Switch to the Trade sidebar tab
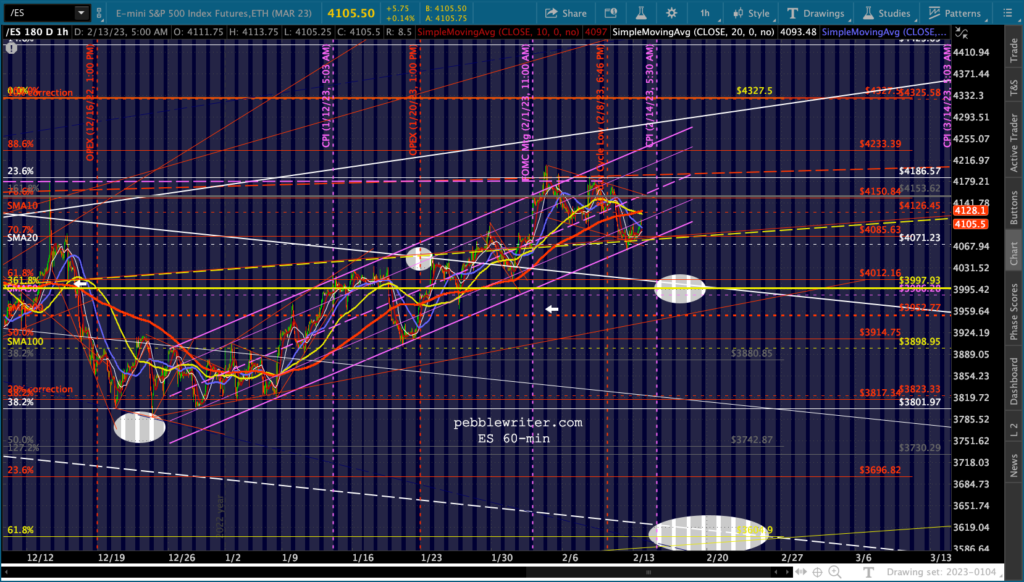Image resolution: width=1024 pixels, height=582 pixels. click(1014, 50)
